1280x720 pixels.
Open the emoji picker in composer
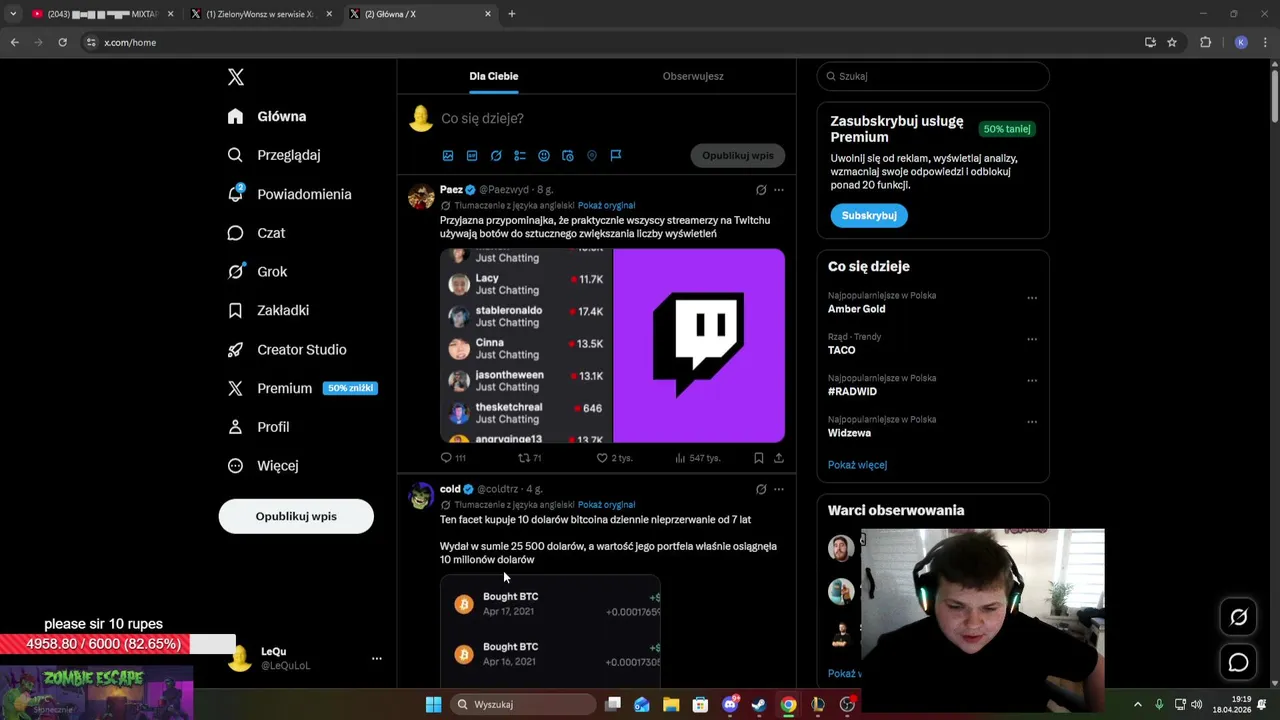click(544, 156)
